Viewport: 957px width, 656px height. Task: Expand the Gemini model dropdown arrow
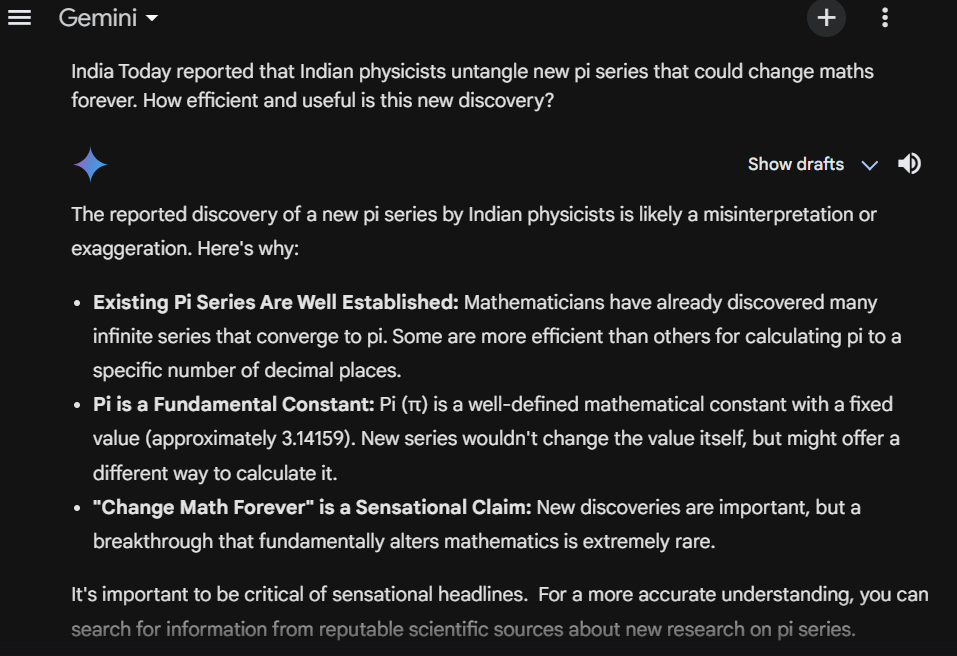point(152,18)
